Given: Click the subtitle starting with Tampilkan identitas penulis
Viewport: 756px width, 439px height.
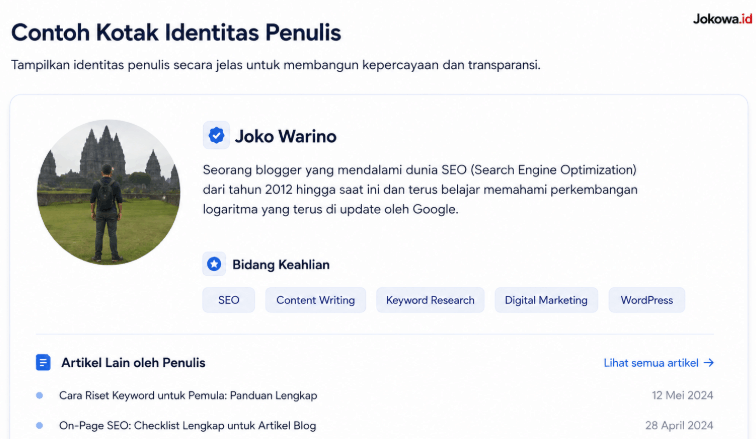Looking at the screenshot, I should click(276, 65).
